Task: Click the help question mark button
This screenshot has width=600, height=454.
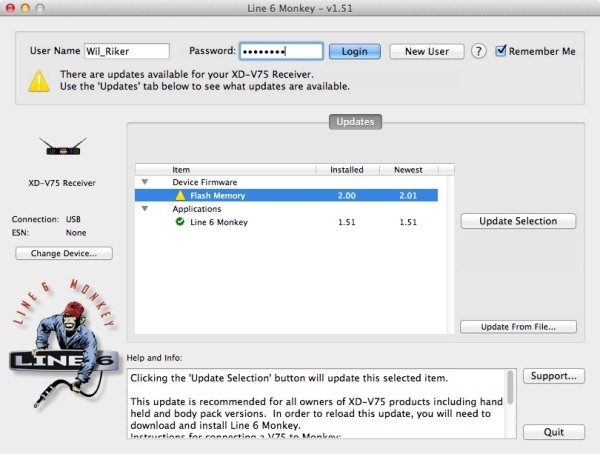Action: tap(478, 51)
